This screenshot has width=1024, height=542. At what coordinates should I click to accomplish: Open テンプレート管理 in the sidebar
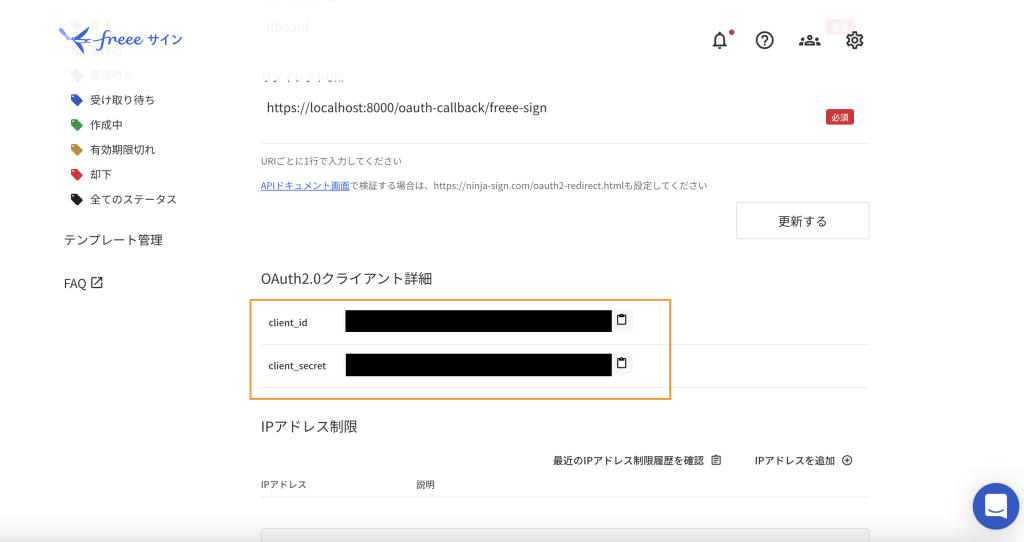click(113, 240)
